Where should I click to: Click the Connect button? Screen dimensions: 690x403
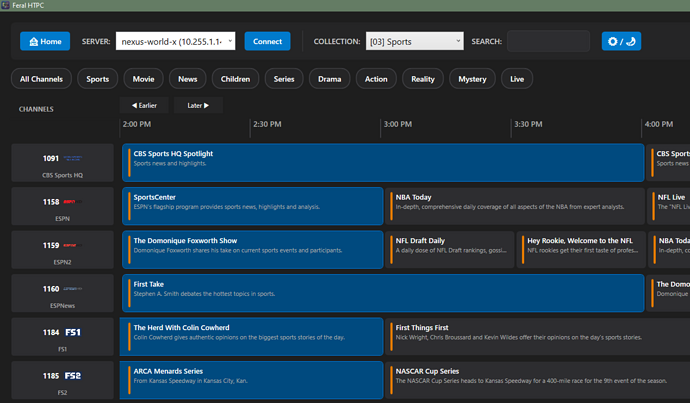pos(268,41)
